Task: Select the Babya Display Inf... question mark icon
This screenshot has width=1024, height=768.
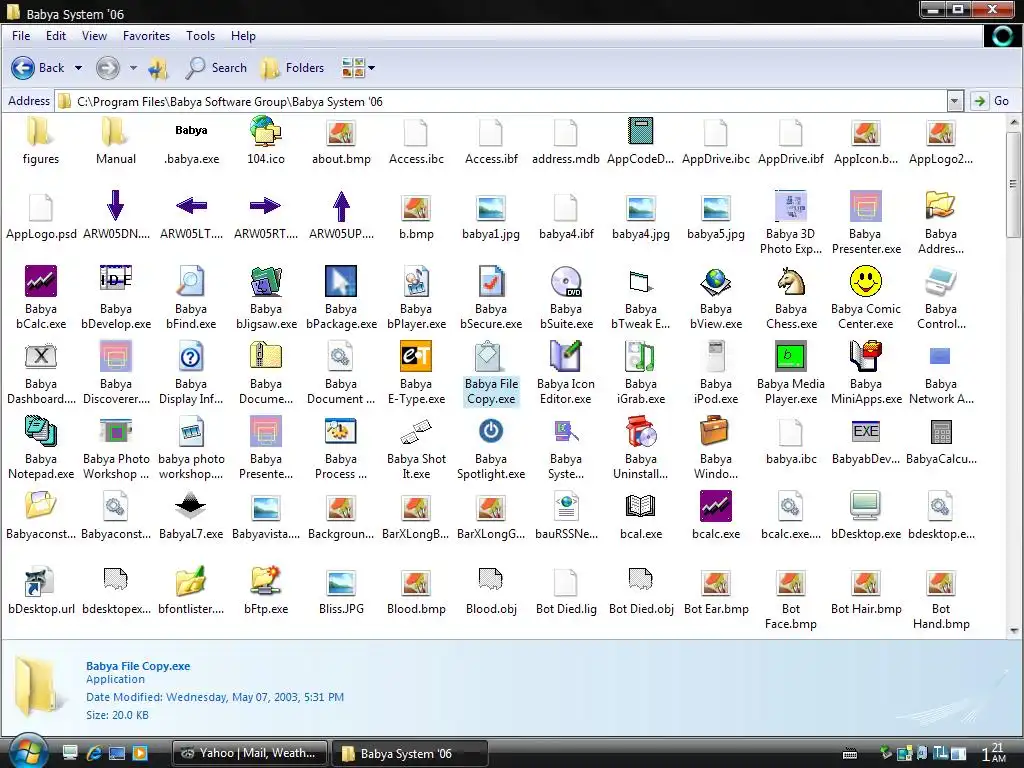Action: tap(191, 356)
